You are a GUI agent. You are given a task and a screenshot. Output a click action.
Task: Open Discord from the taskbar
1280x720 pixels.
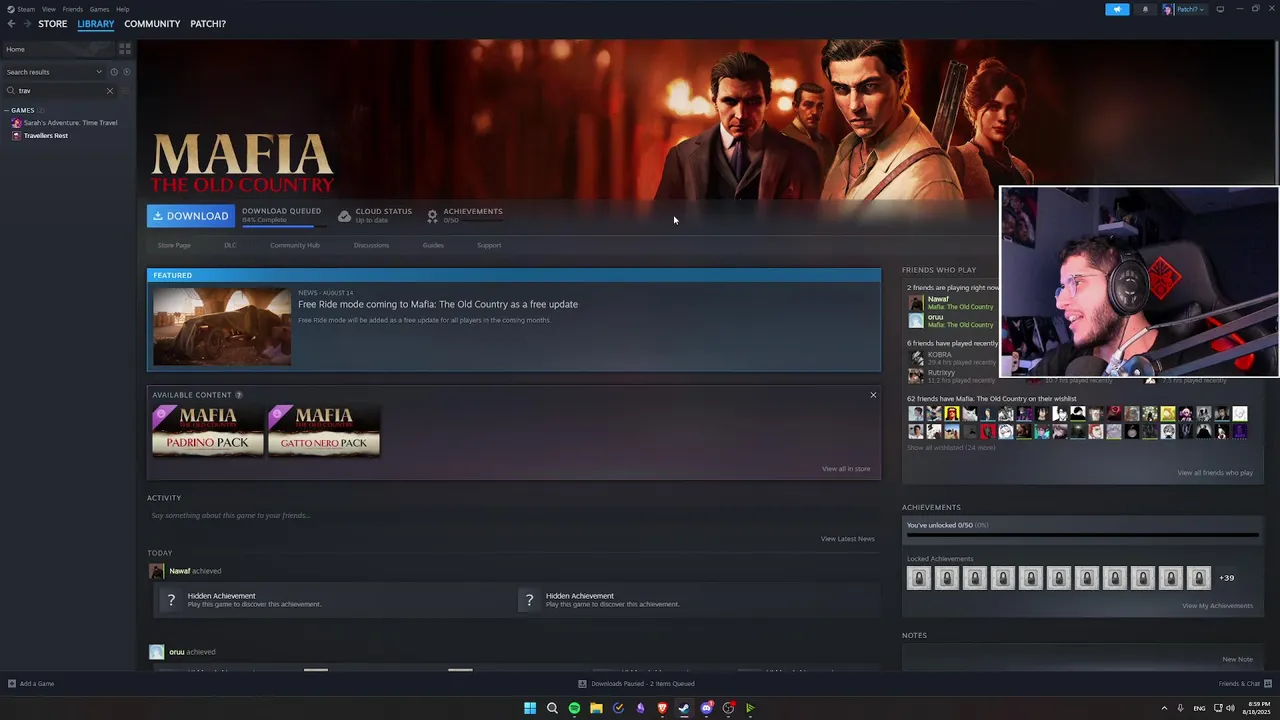(x=706, y=708)
